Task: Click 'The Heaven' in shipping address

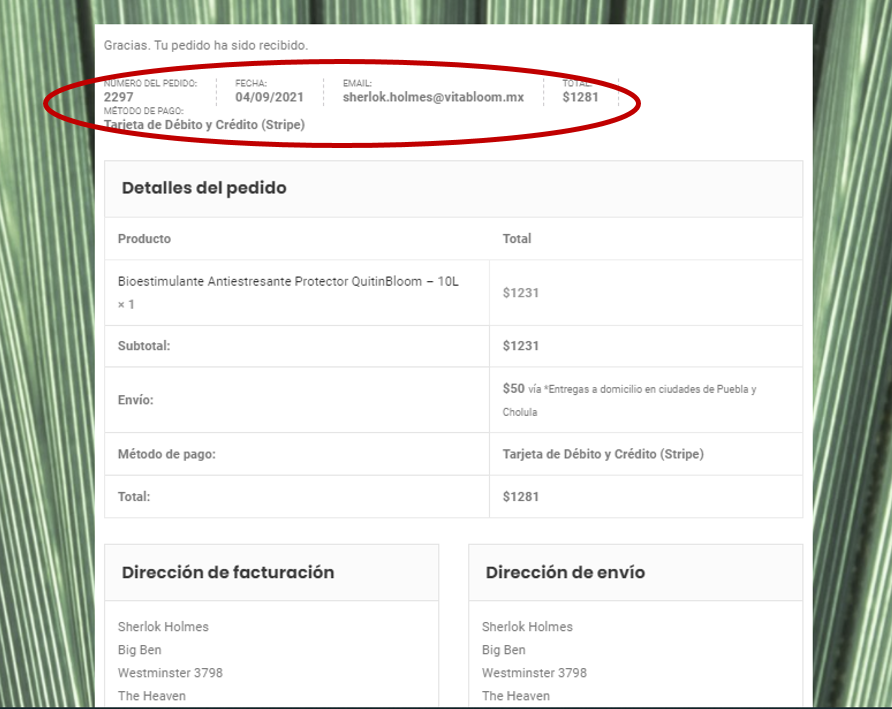Action: (x=515, y=696)
